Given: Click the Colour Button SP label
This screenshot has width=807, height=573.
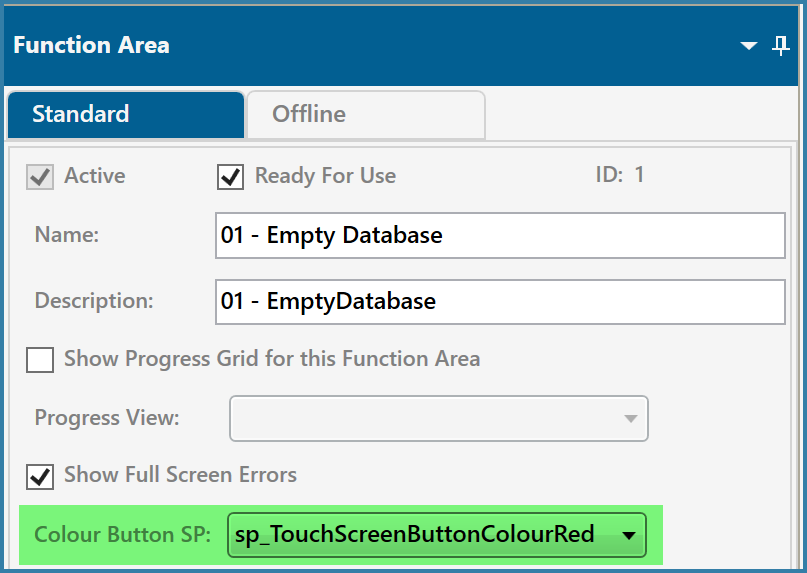Looking at the screenshot, I should tap(122, 535).
